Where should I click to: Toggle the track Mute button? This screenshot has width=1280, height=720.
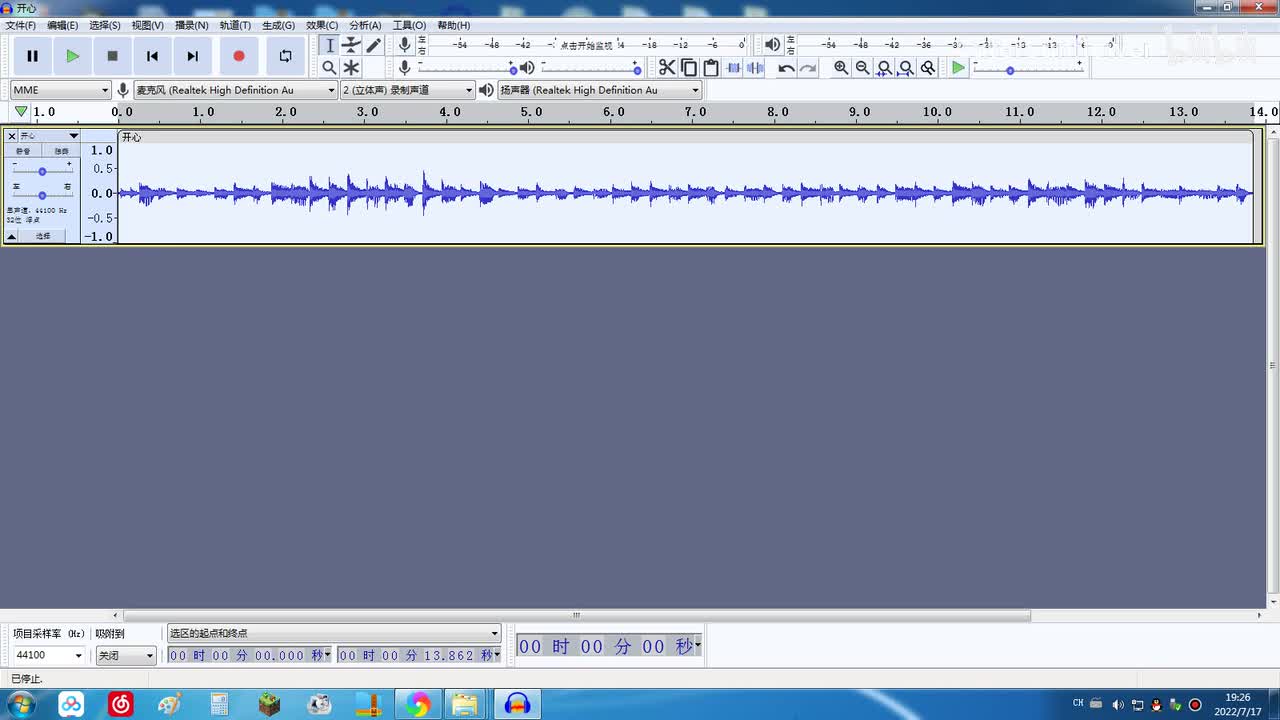point(23,151)
